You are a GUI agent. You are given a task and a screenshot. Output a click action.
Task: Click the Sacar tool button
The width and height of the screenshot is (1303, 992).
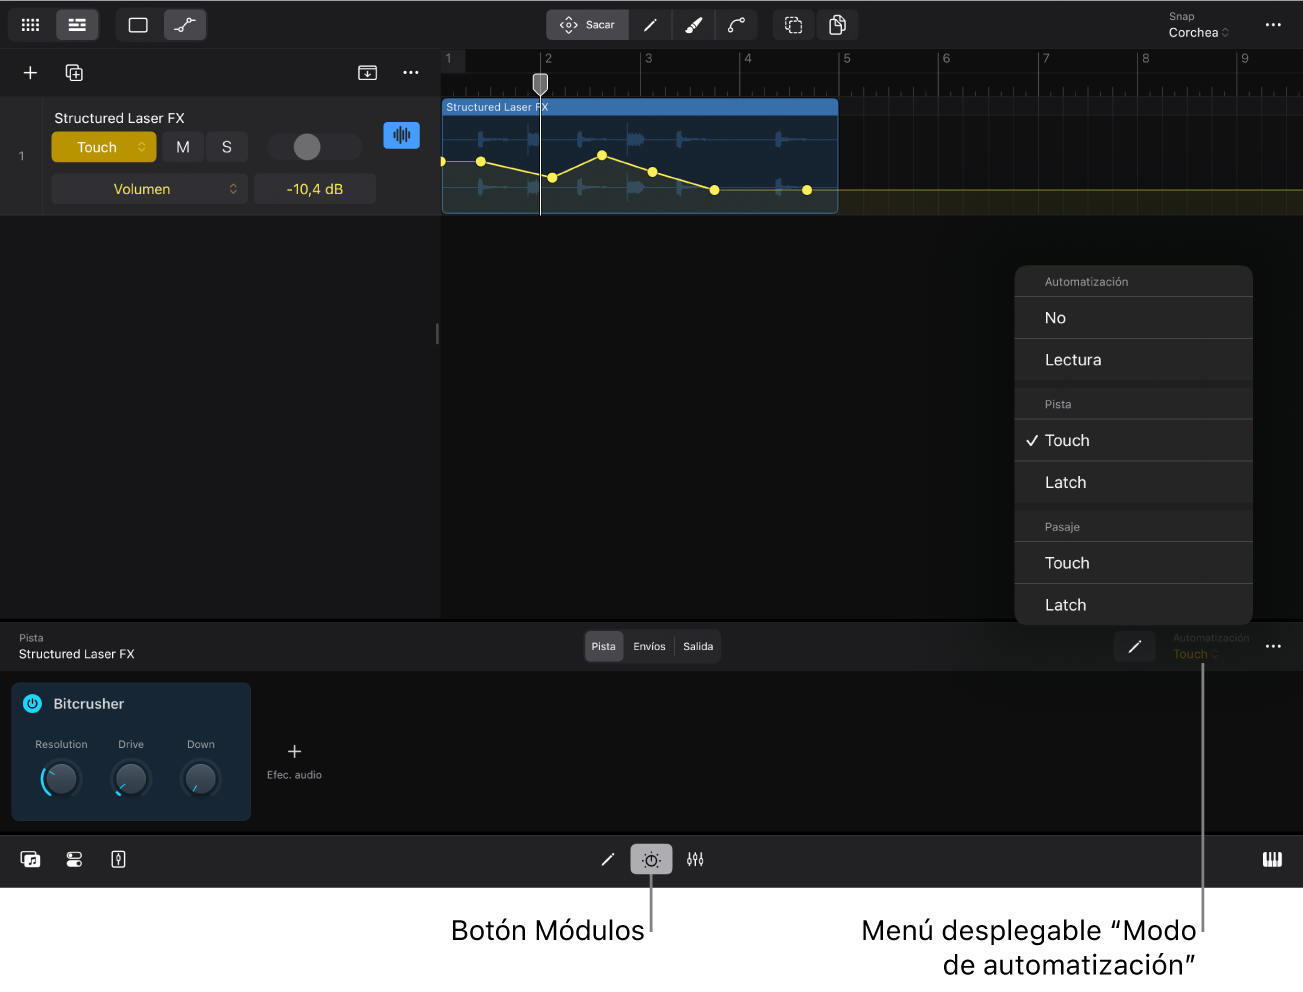[588, 25]
